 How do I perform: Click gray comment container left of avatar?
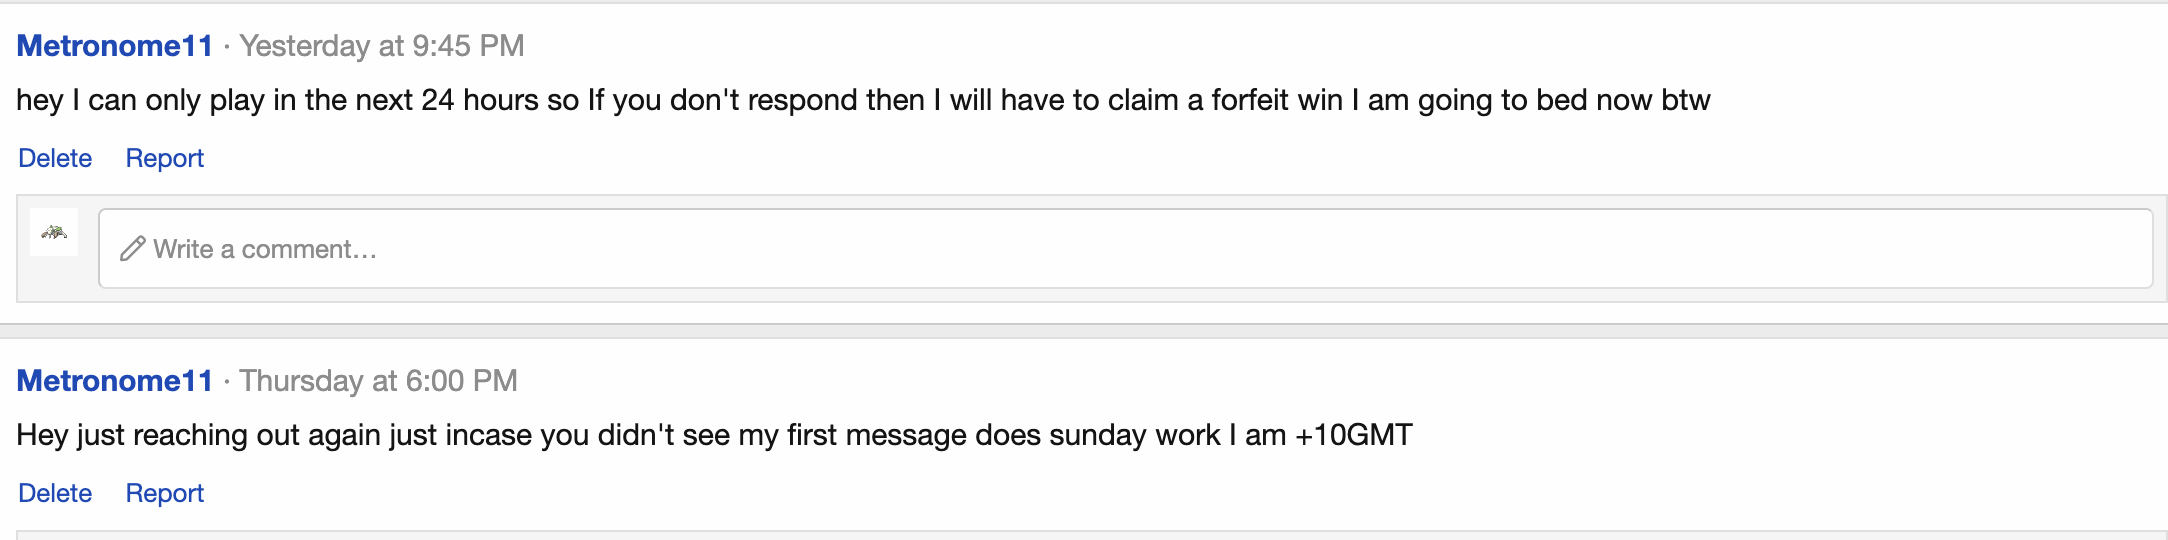(x=23, y=248)
